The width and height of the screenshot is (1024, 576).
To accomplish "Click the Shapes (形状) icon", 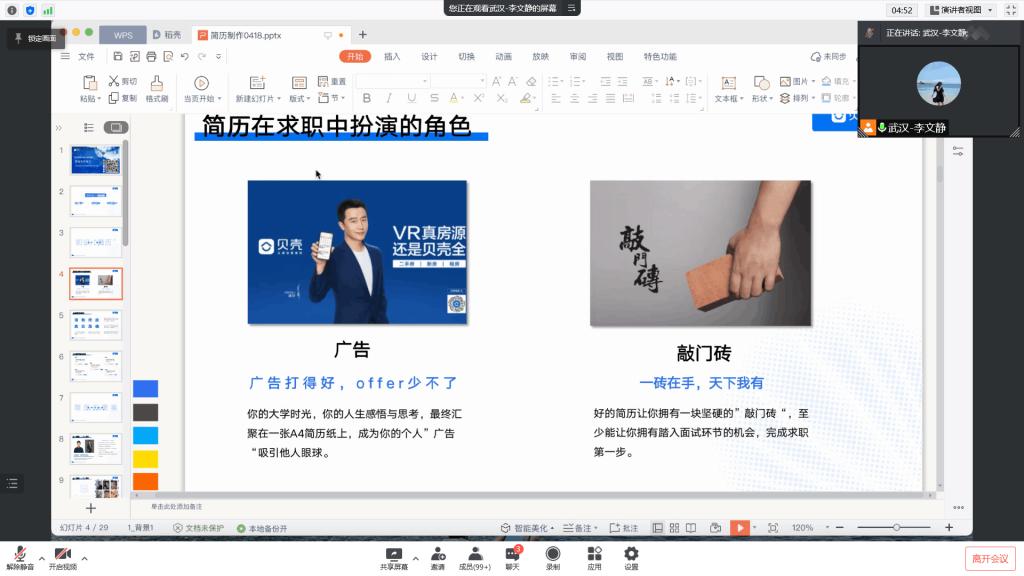I will 762,84.
